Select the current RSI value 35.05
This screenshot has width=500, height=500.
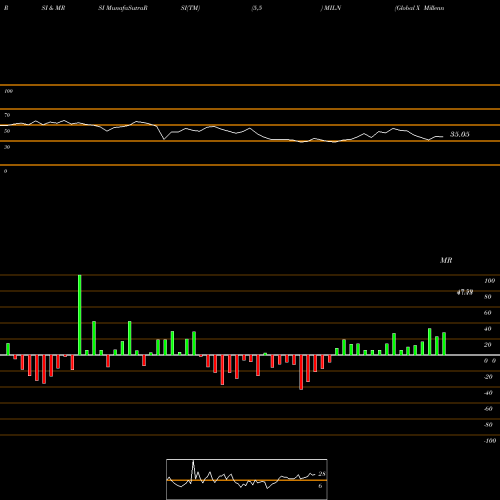(x=460, y=134)
